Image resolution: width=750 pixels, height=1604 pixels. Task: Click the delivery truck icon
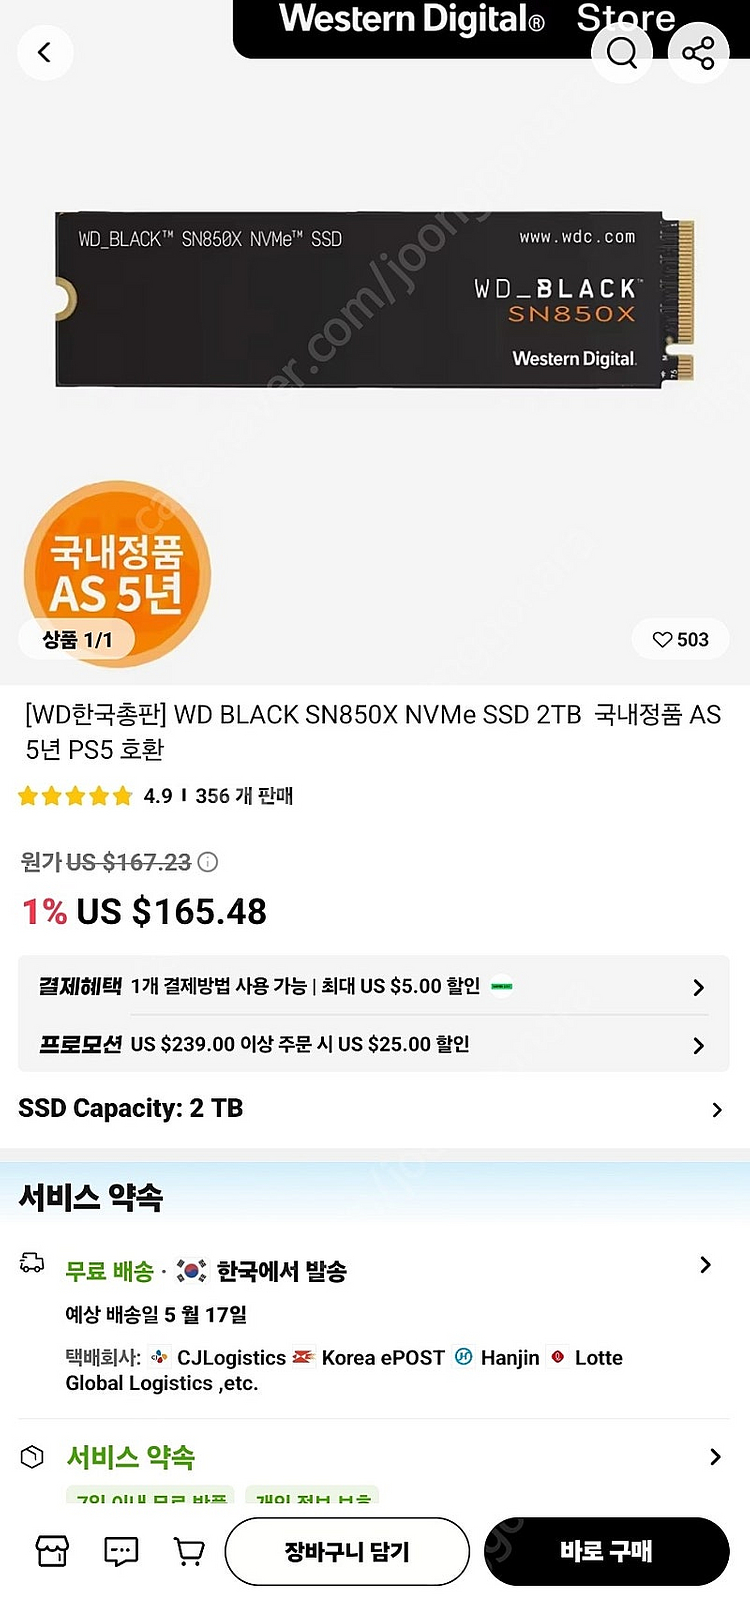[32, 1264]
